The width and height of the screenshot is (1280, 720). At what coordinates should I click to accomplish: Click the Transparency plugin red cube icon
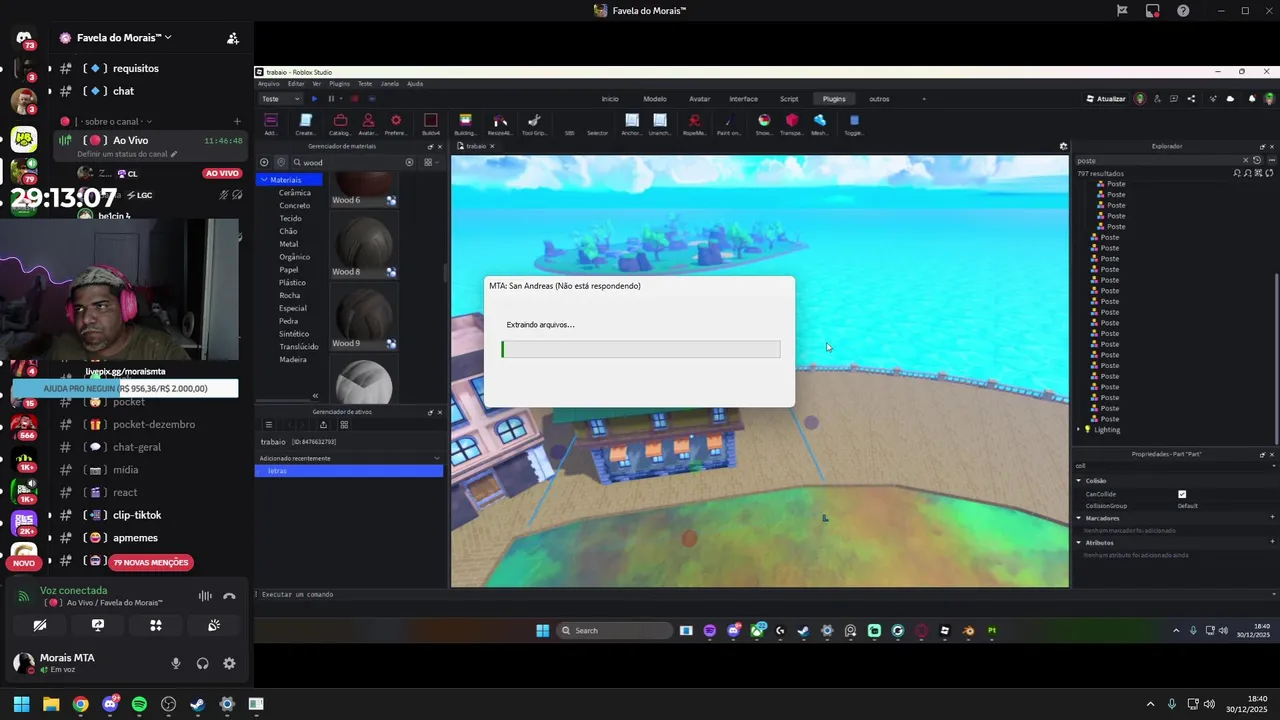coord(792,121)
